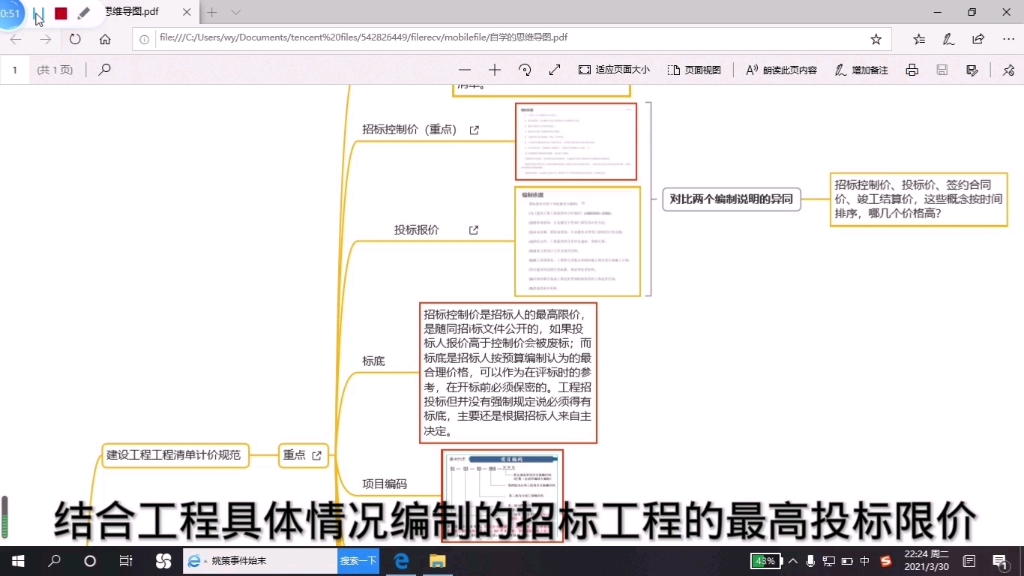1024x576 pixels.
Task: Go back with the browser back arrow
Action: pos(14,38)
